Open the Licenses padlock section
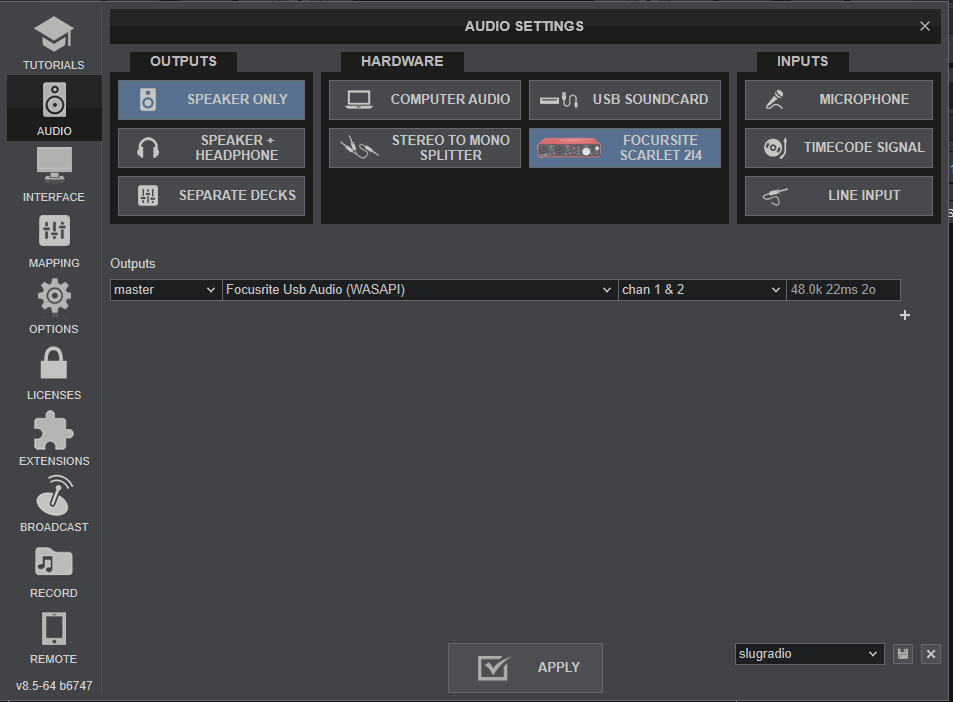This screenshot has height=702, width=953. click(54, 373)
